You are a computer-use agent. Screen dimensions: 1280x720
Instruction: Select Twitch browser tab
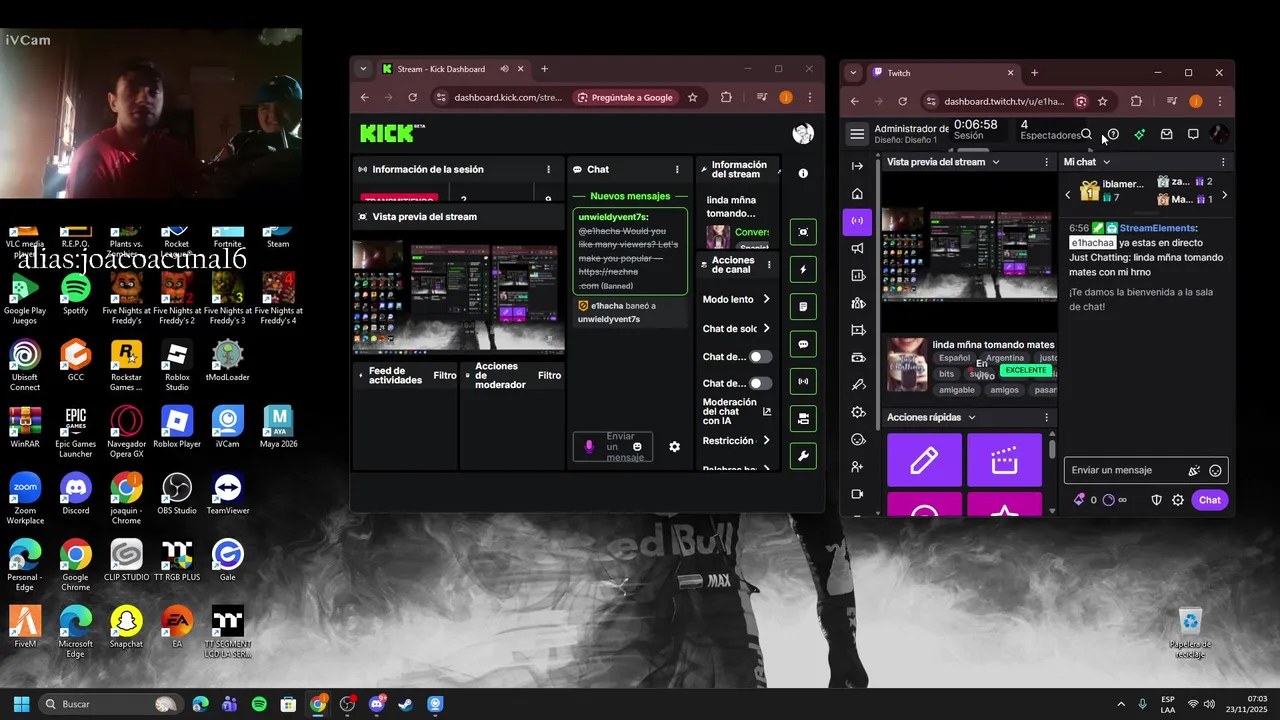pos(942,73)
